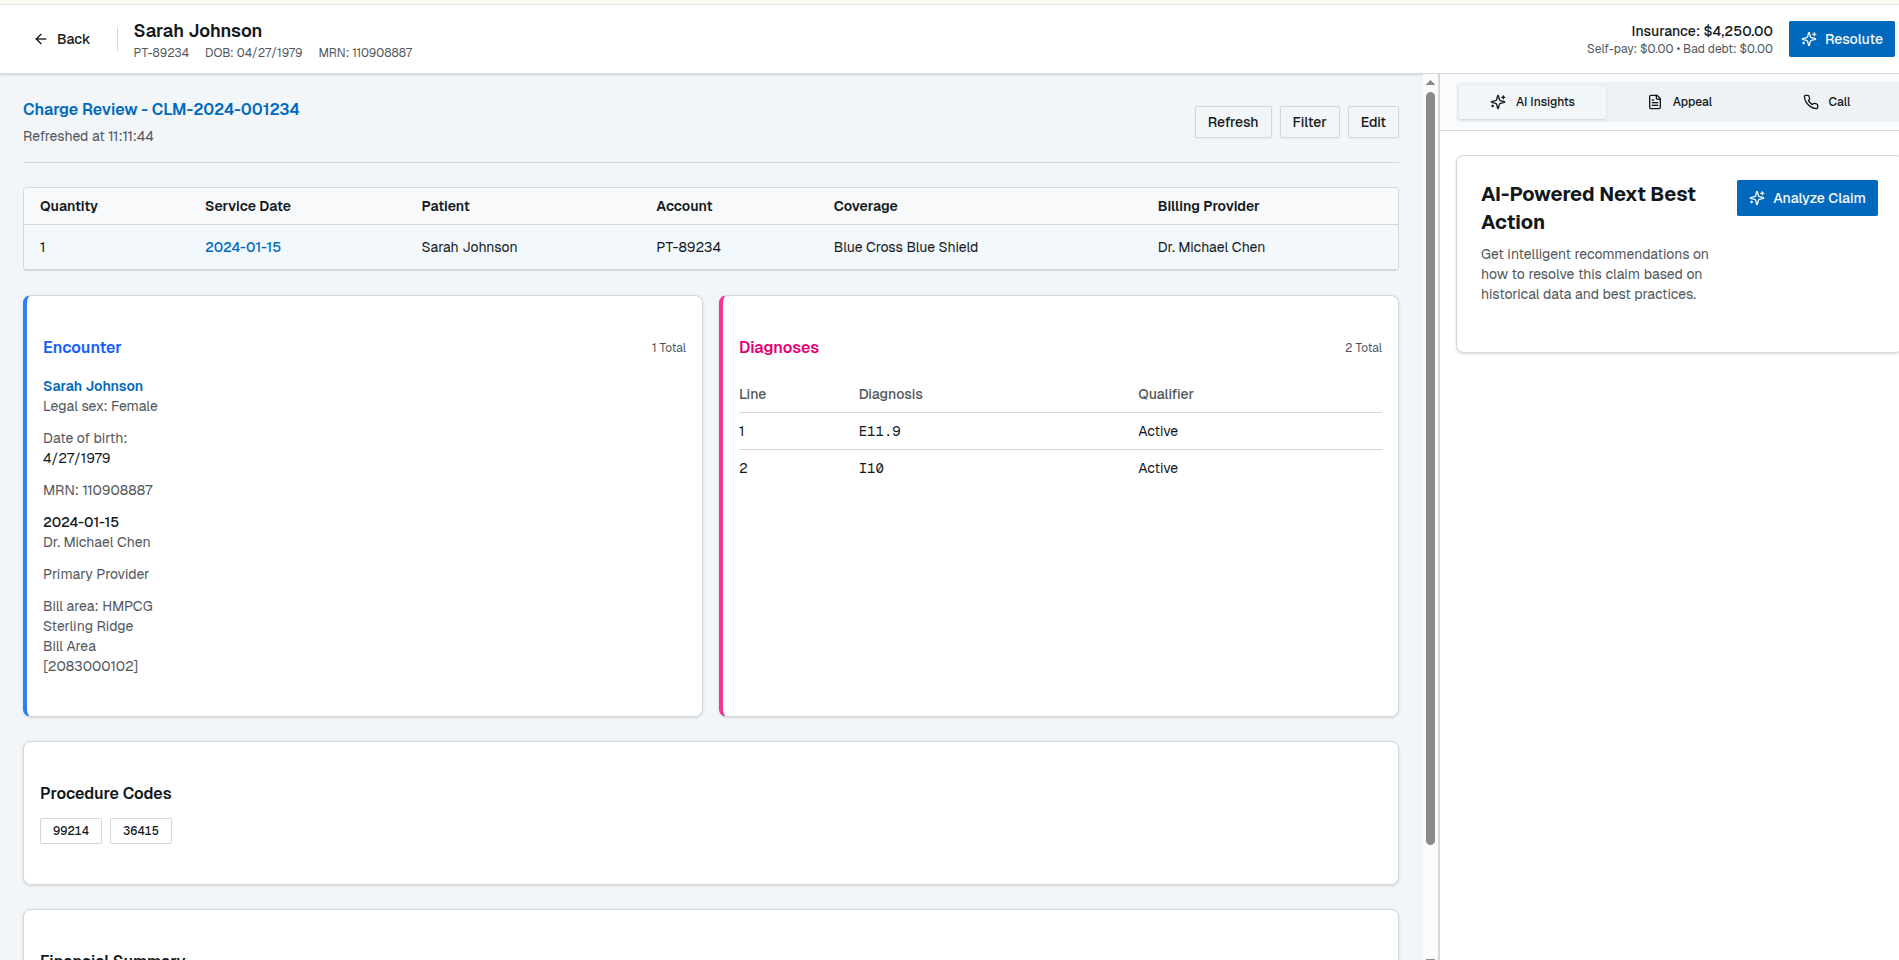Click the Blue Cross Blue Shield coverage cell

(906, 247)
